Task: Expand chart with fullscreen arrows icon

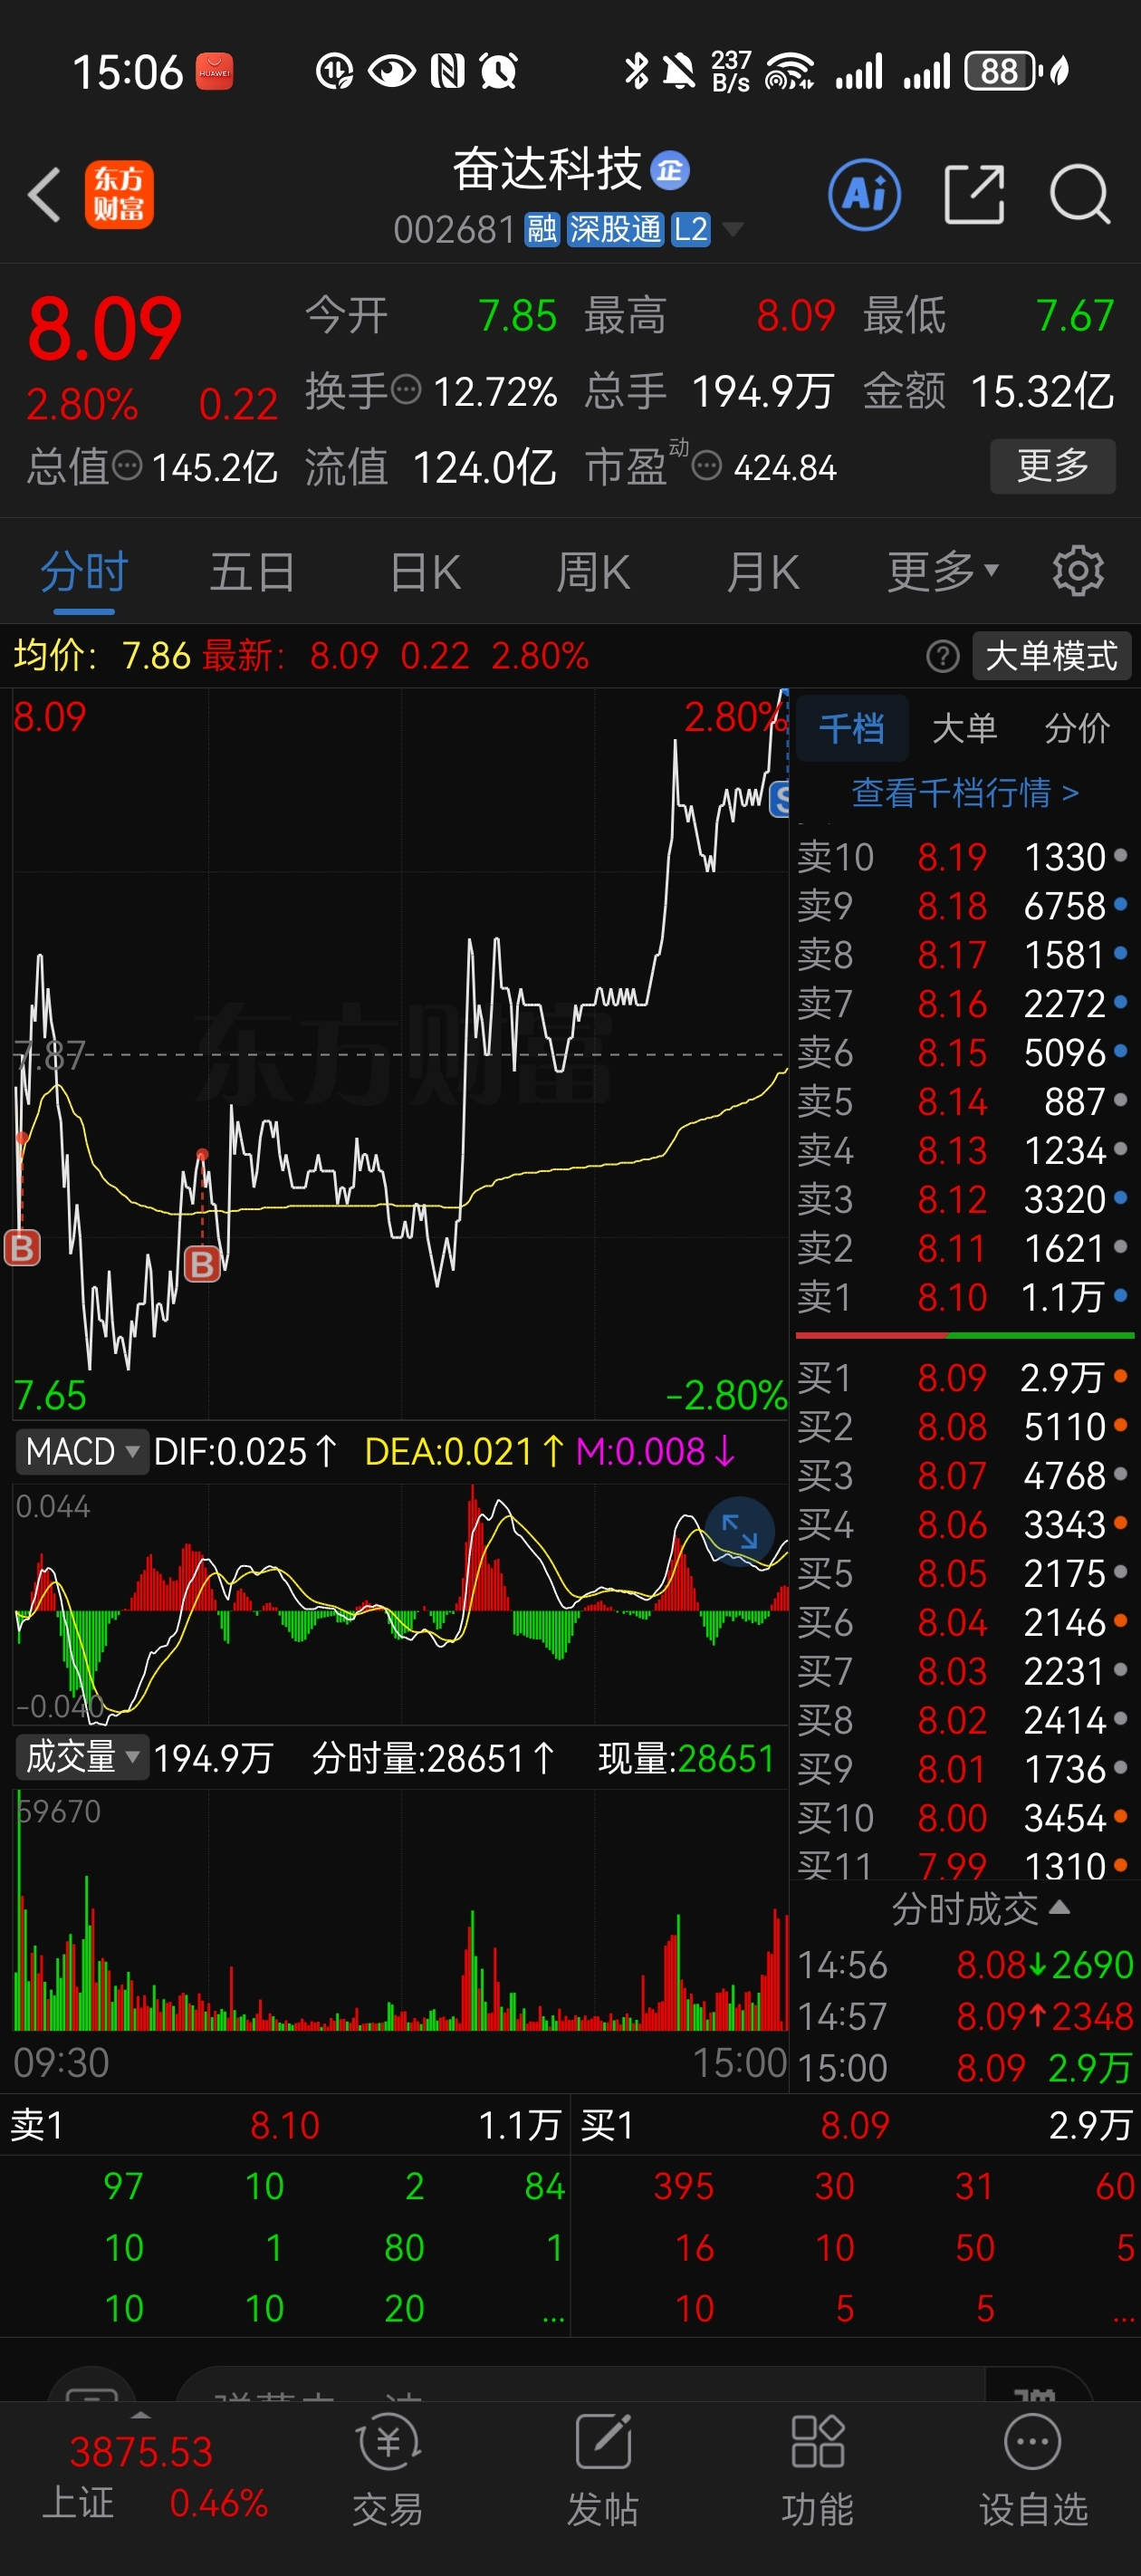Action: [740, 1531]
